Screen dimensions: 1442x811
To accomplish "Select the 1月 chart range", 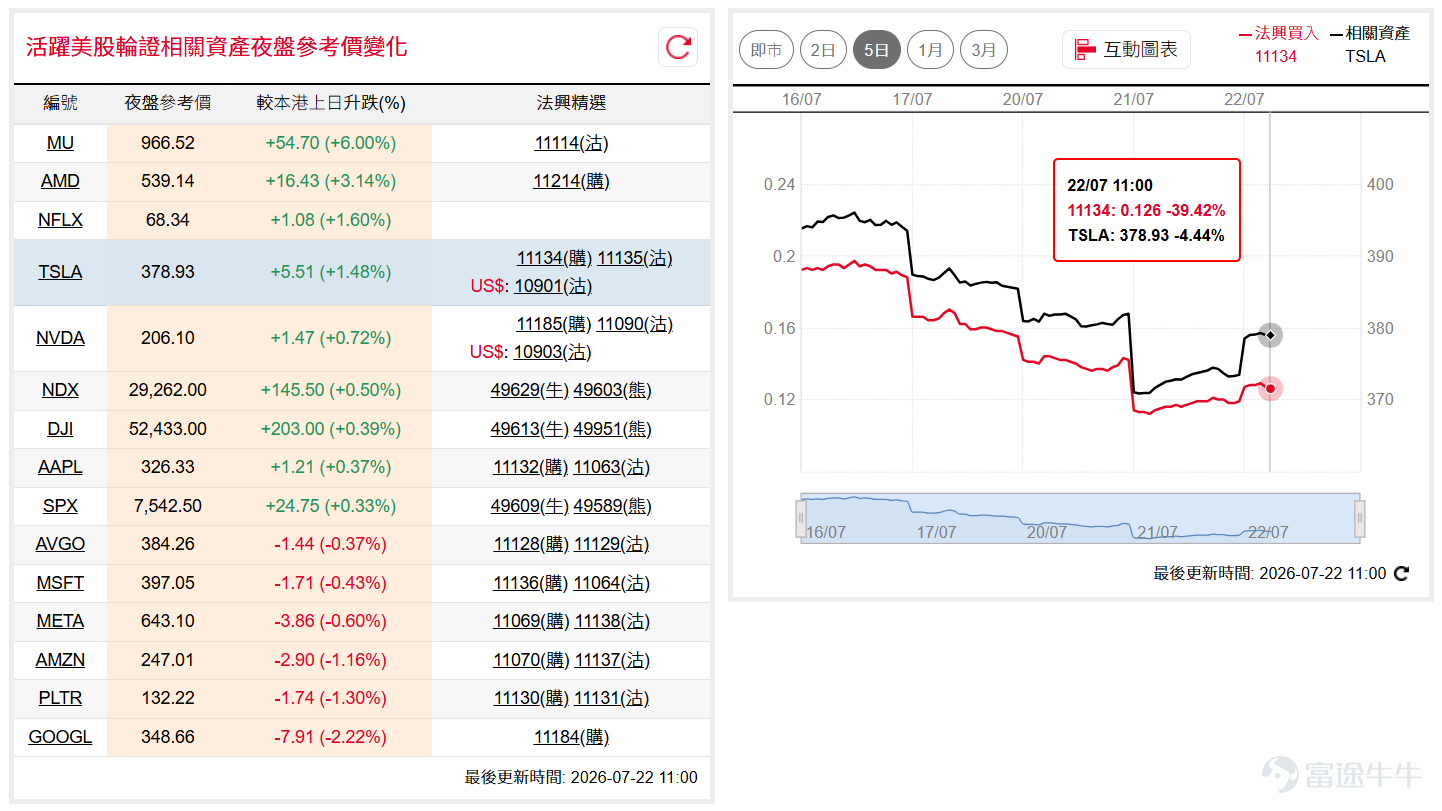I will (930, 49).
